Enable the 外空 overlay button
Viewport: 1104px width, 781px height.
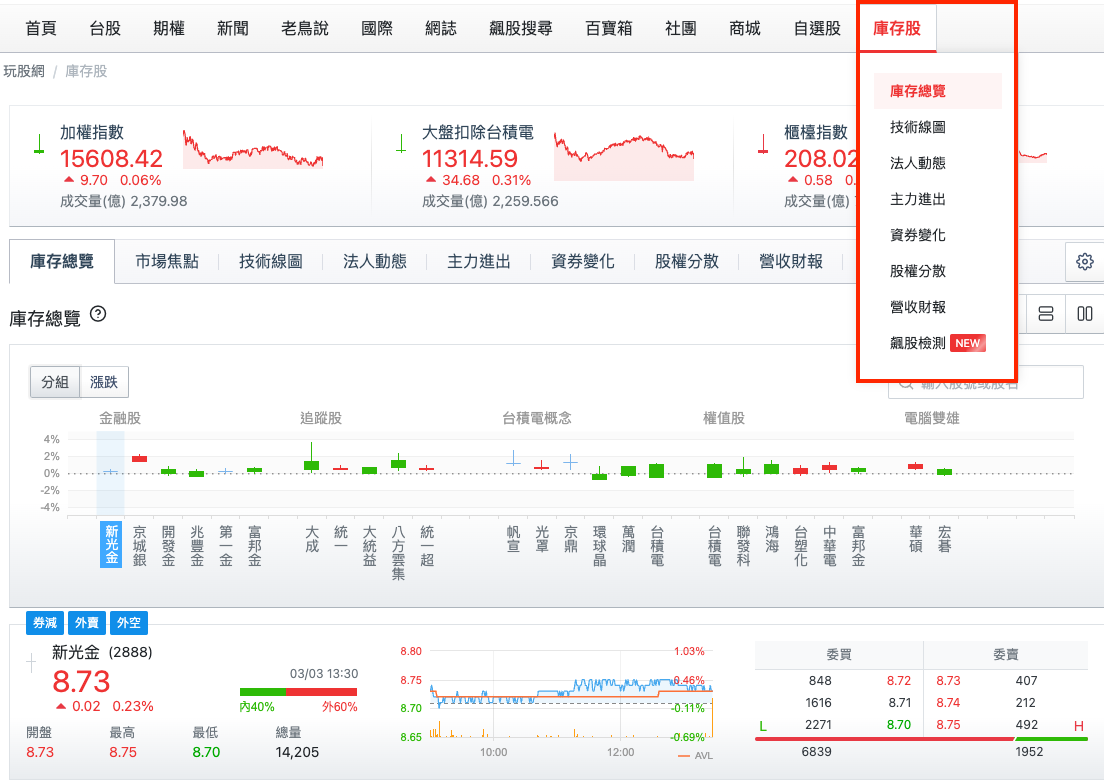coord(128,622)
